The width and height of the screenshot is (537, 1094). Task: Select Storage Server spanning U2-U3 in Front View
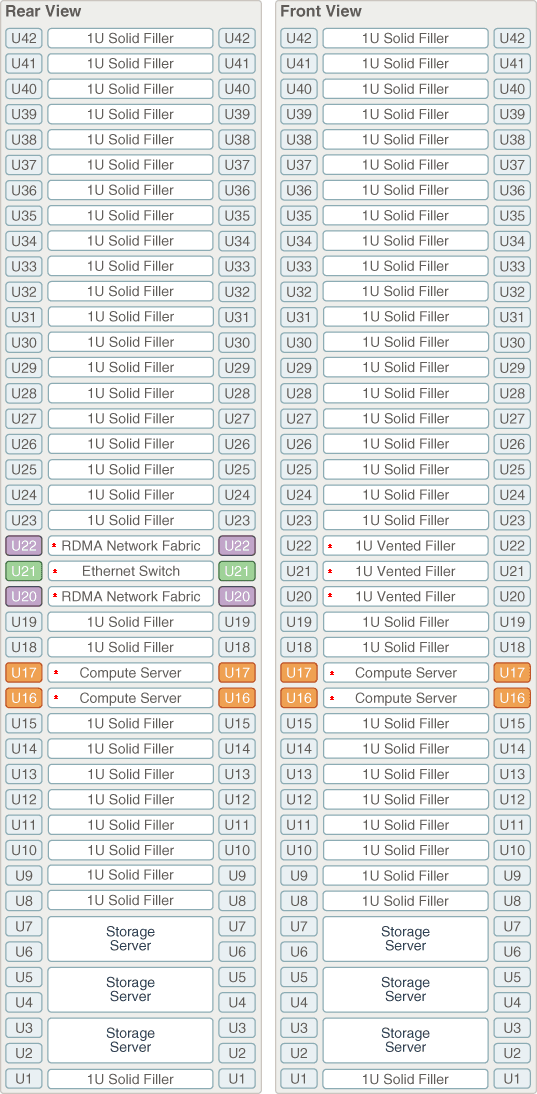click(405, 1040)
